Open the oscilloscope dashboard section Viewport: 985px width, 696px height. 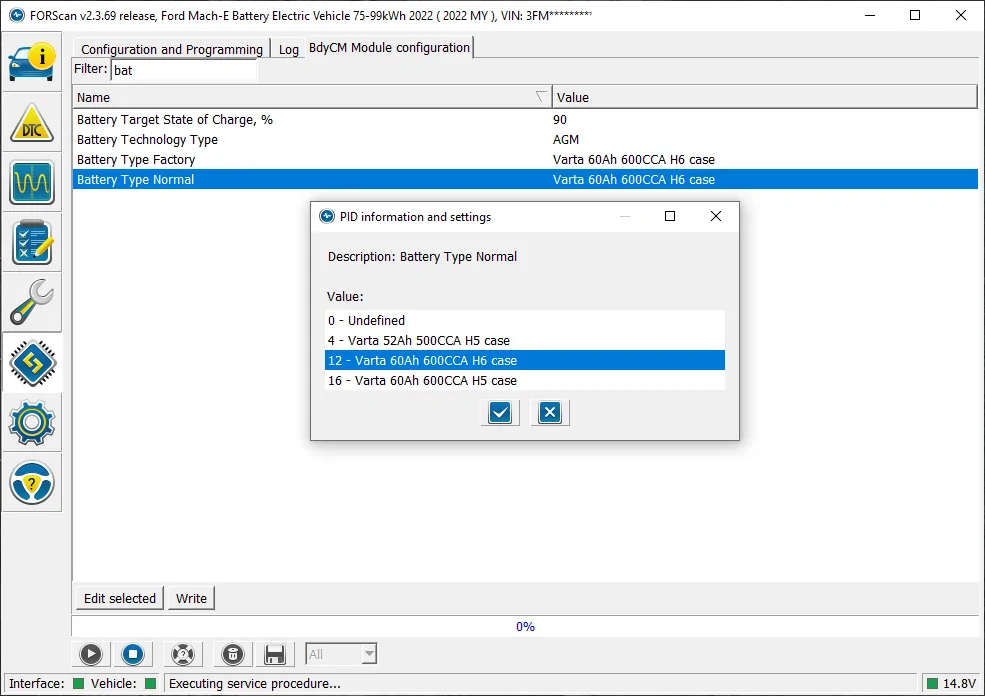pos(31,183)
